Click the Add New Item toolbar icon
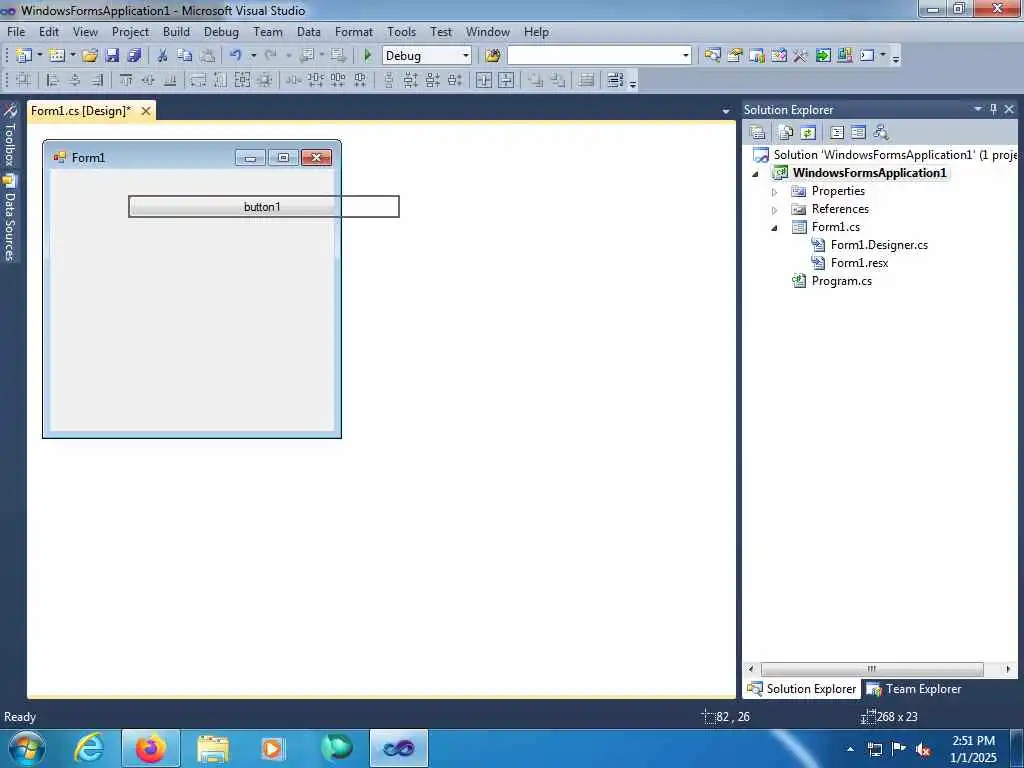This screenshot has height=768, width=1024. point(57,56)
